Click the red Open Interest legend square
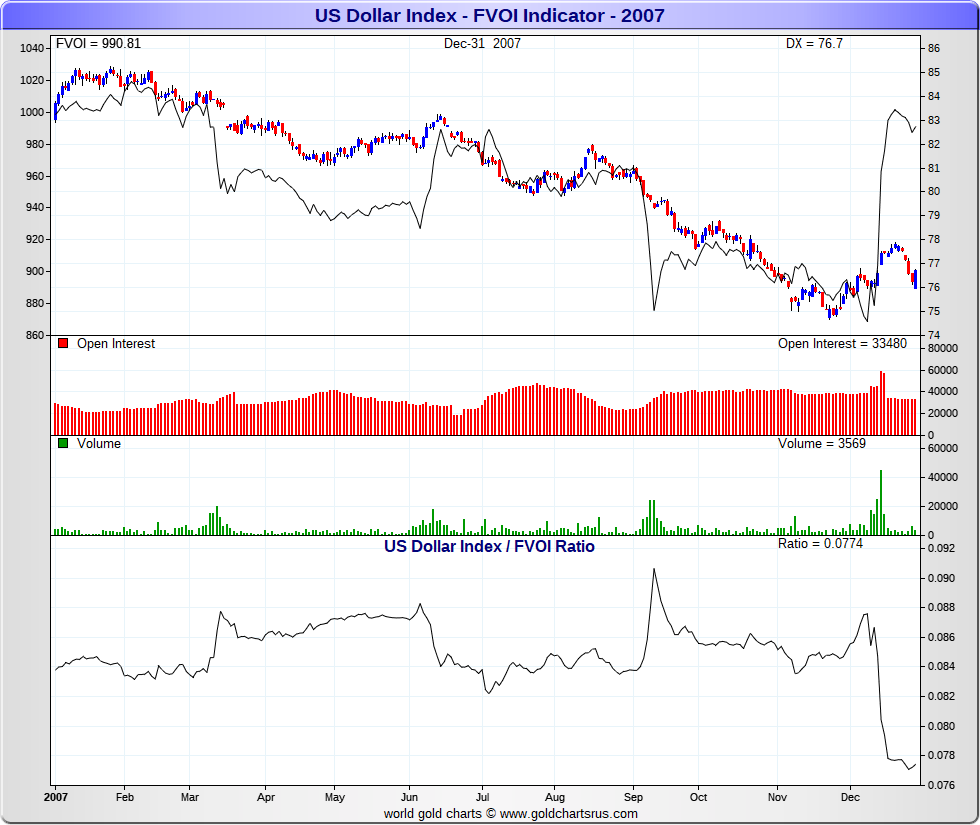The width and height of the screenshot is (980, 825). (62, 344)
